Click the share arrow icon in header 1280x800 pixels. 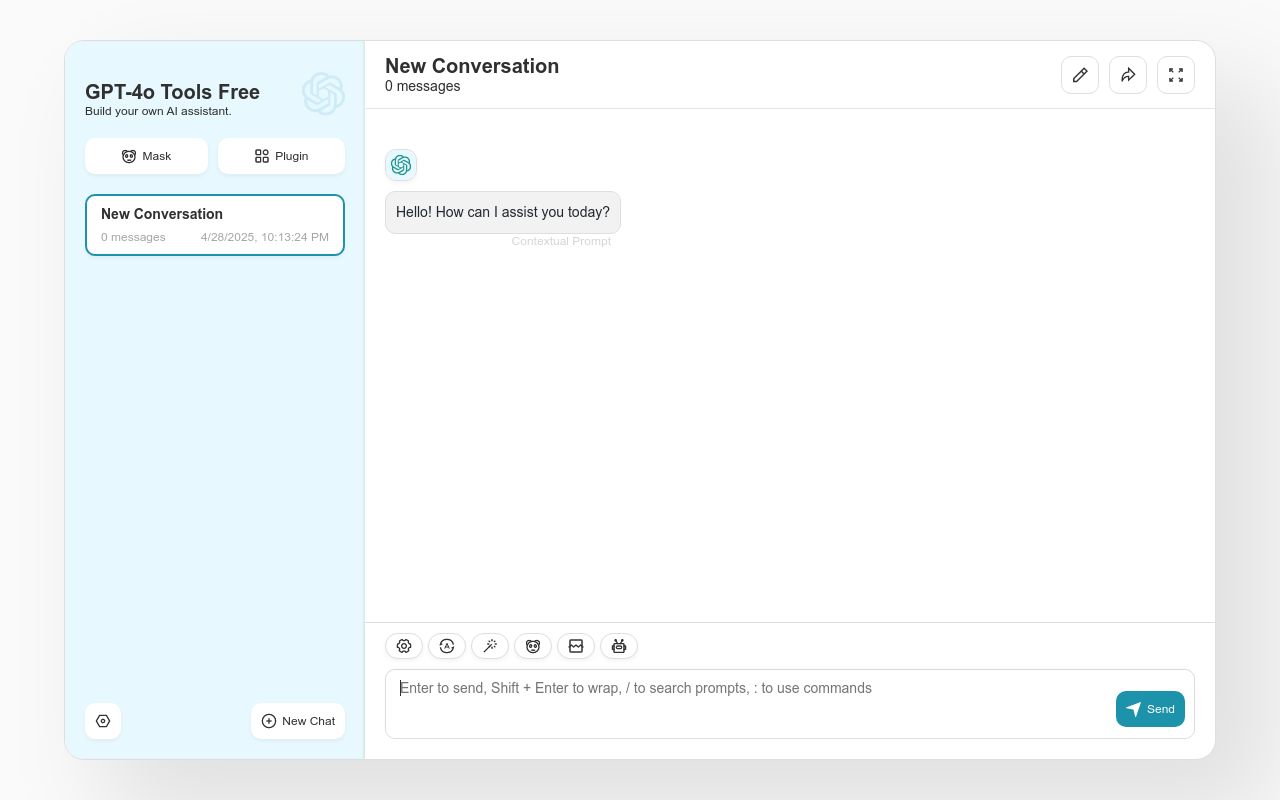click(x=1128, y=75)
